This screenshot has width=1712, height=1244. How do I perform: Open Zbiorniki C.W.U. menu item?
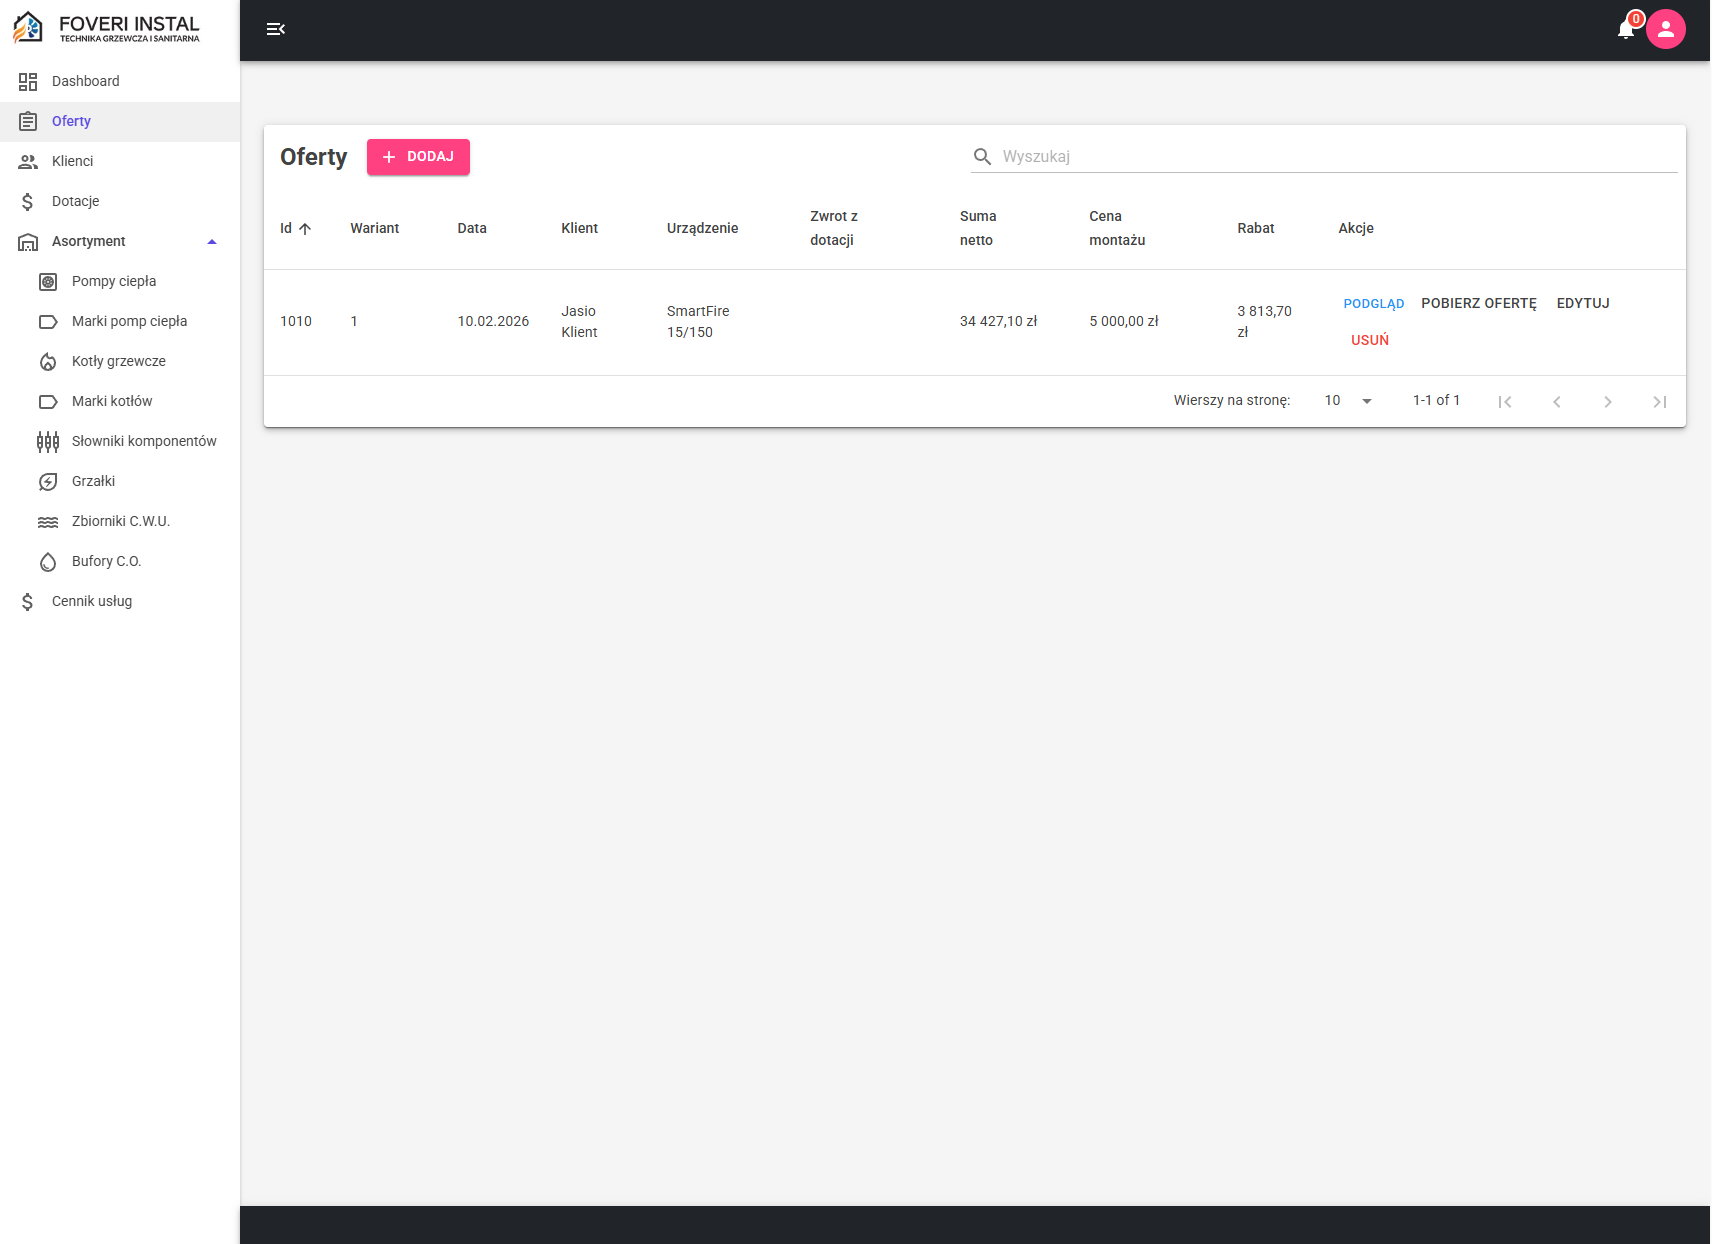pos(120,521)
